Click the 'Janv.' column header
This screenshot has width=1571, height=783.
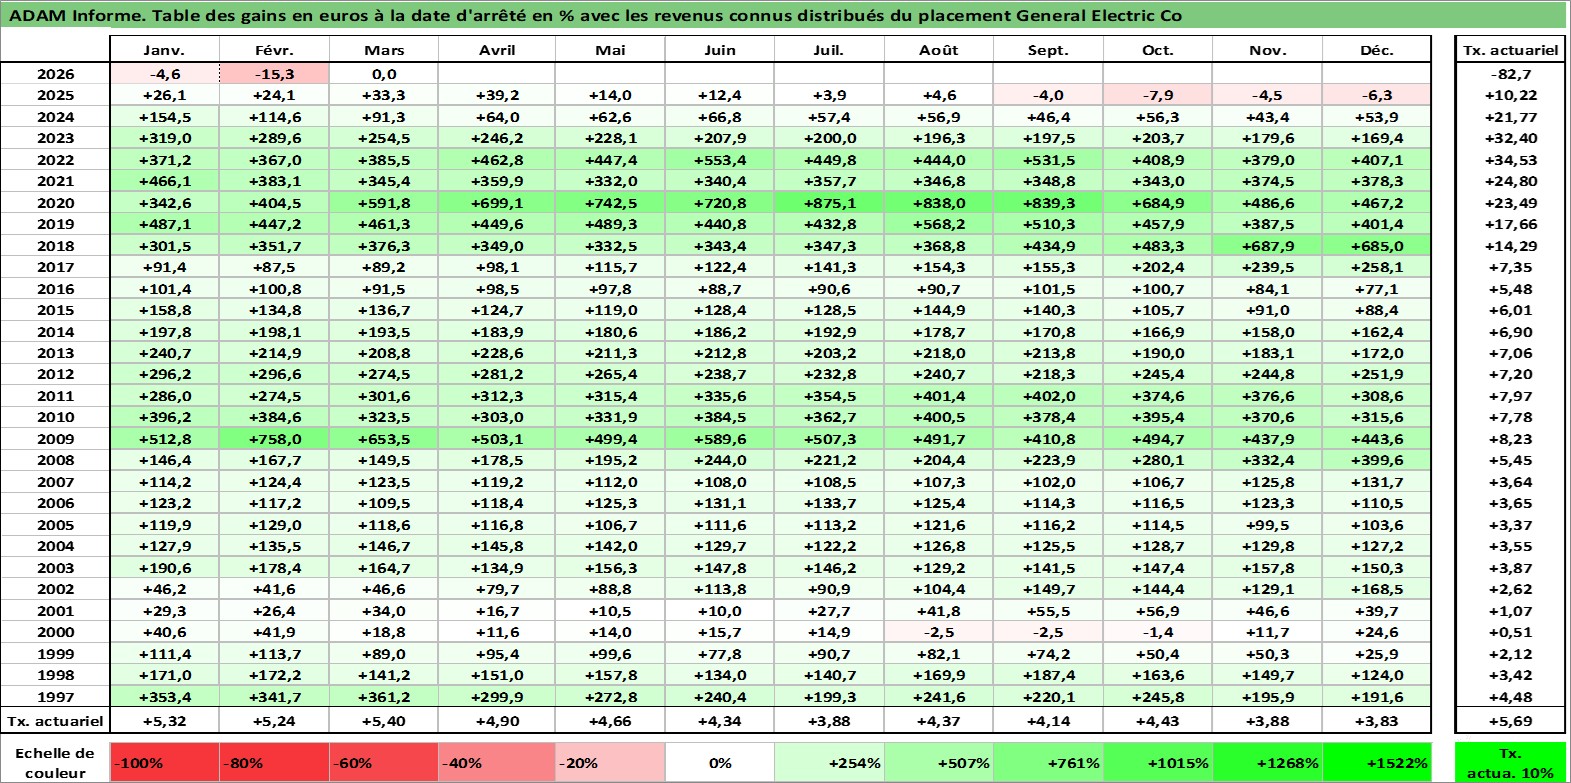[164, 50]
